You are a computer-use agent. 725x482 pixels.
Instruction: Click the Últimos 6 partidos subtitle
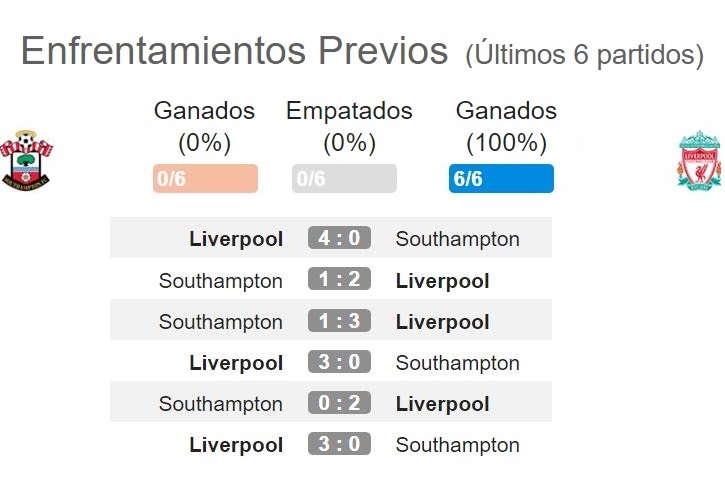click(x=584, y=54)
